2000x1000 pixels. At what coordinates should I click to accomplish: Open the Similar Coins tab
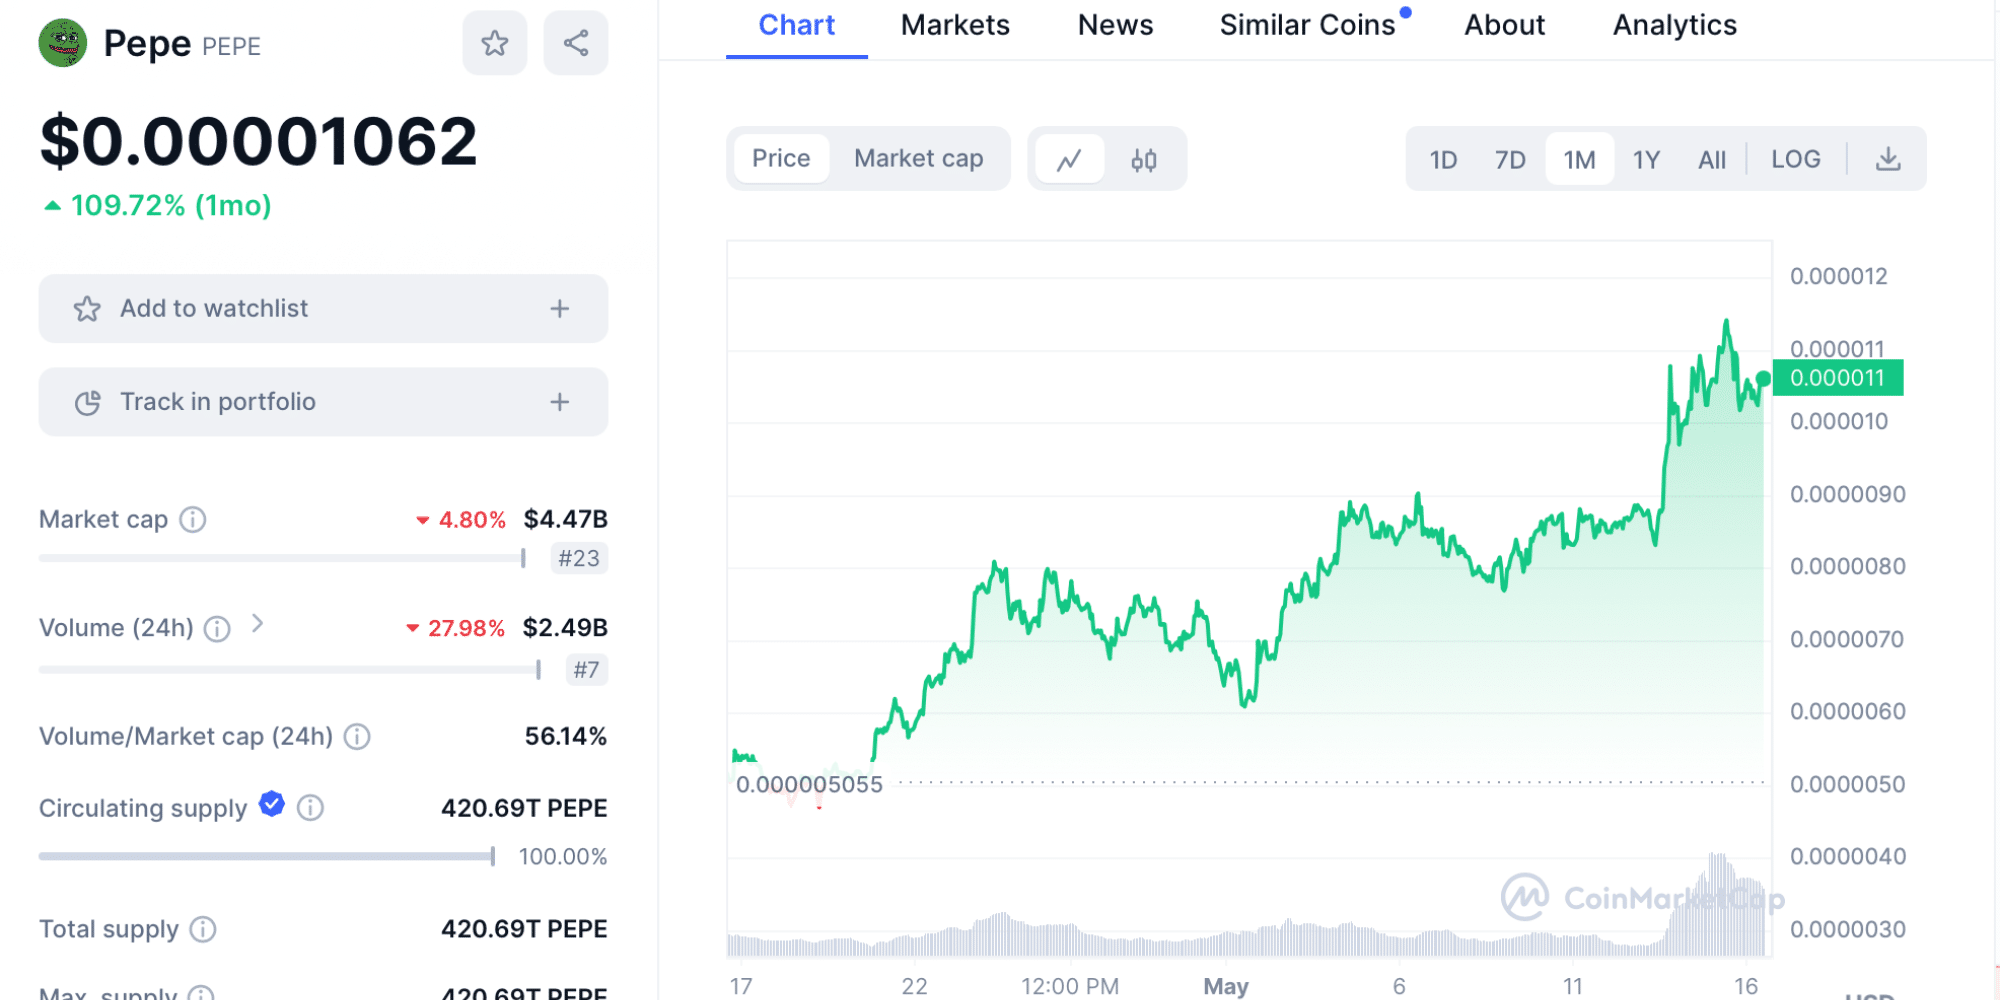point(1307,26)
